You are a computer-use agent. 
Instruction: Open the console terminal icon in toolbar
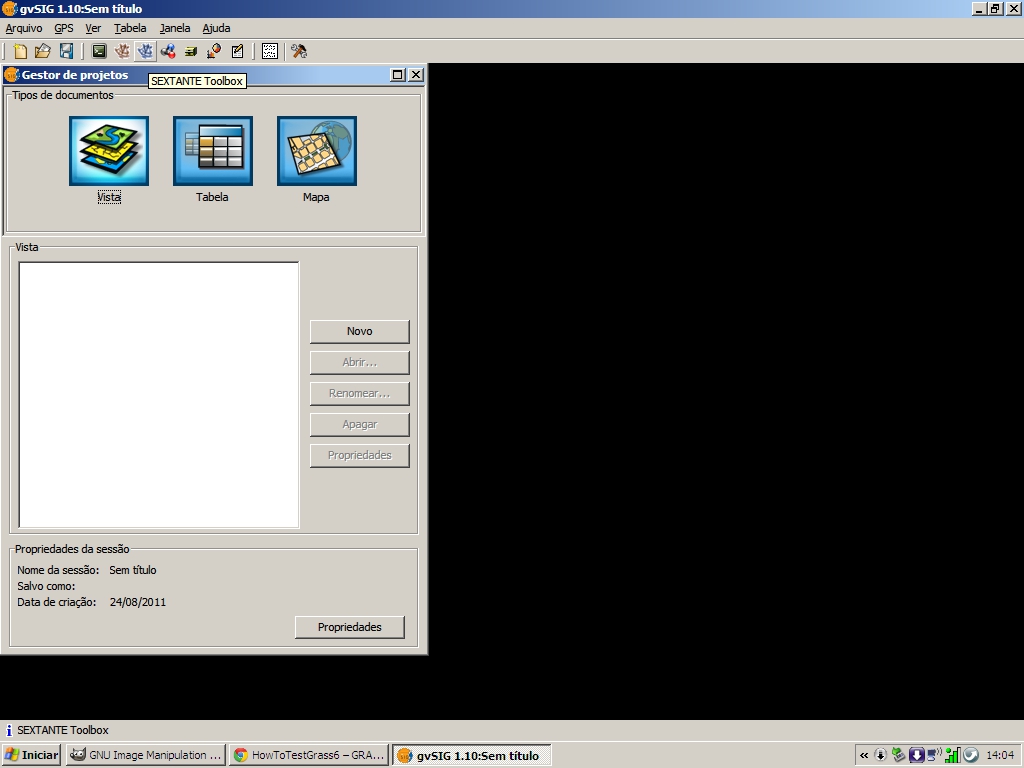point(99,51)
